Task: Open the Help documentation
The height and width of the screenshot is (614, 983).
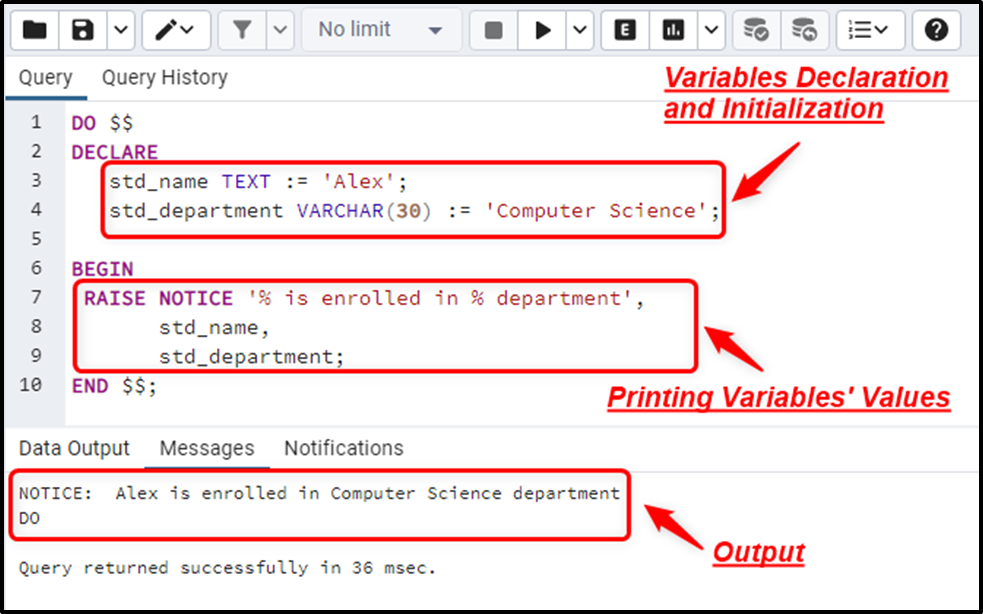Action: tap(936, 30)
